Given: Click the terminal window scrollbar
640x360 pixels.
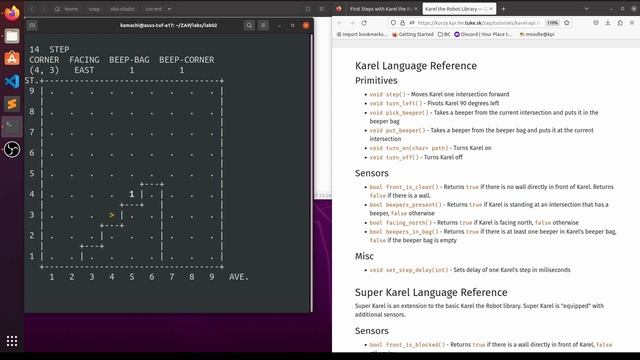Looking at the screenshot, I should 311,173.
